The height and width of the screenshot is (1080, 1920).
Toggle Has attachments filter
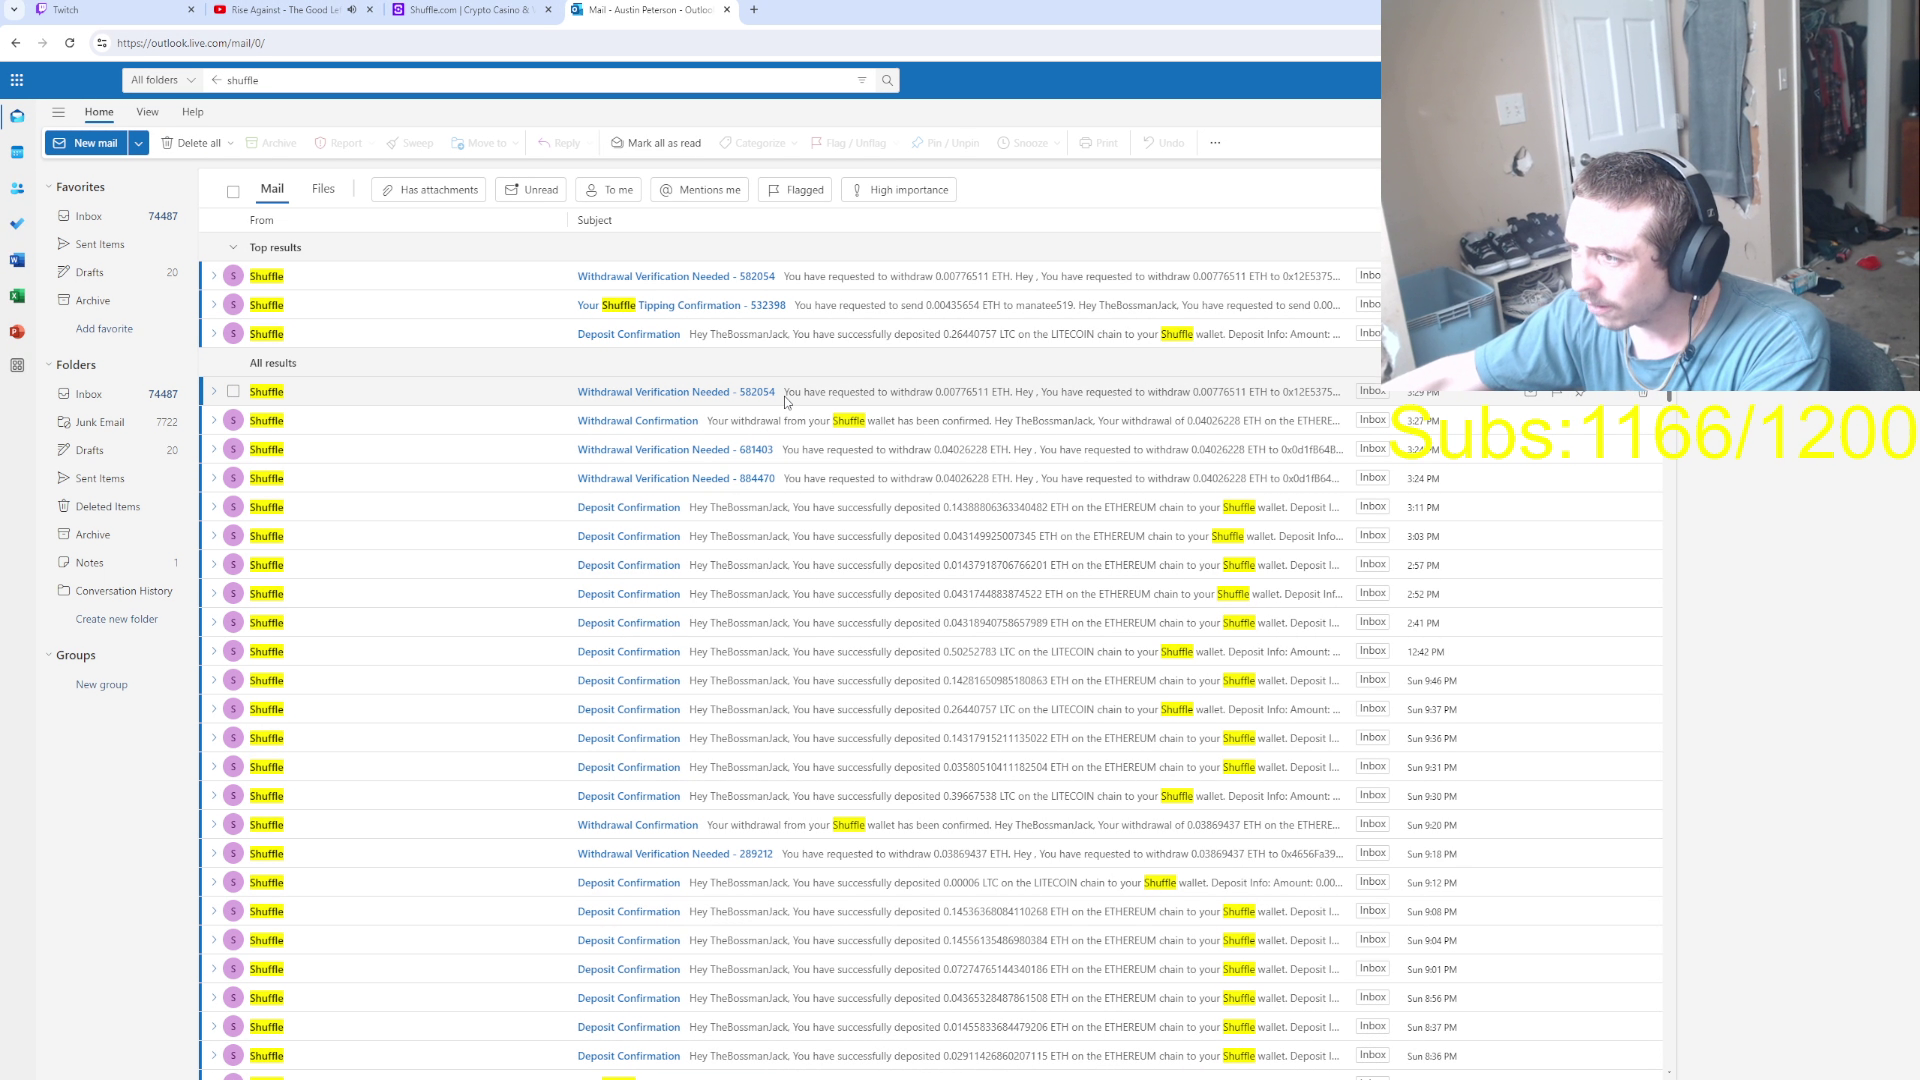(429, 190)
